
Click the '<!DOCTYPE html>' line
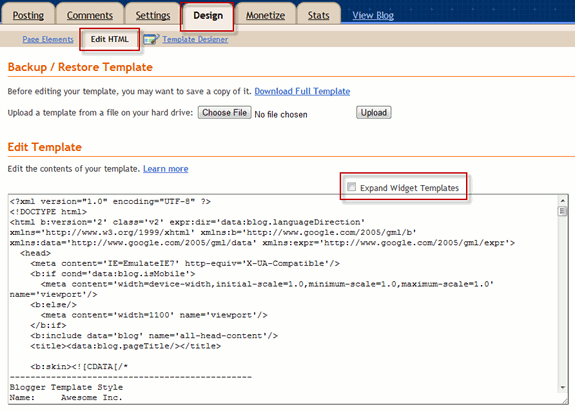48,212
